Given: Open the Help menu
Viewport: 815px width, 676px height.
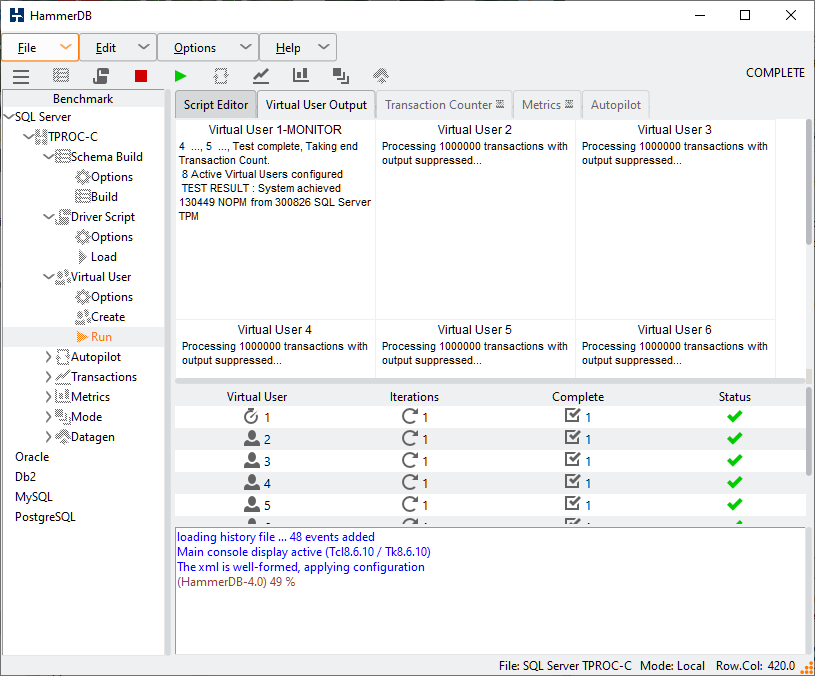Looking at the screenshot, I should (298, 48).
